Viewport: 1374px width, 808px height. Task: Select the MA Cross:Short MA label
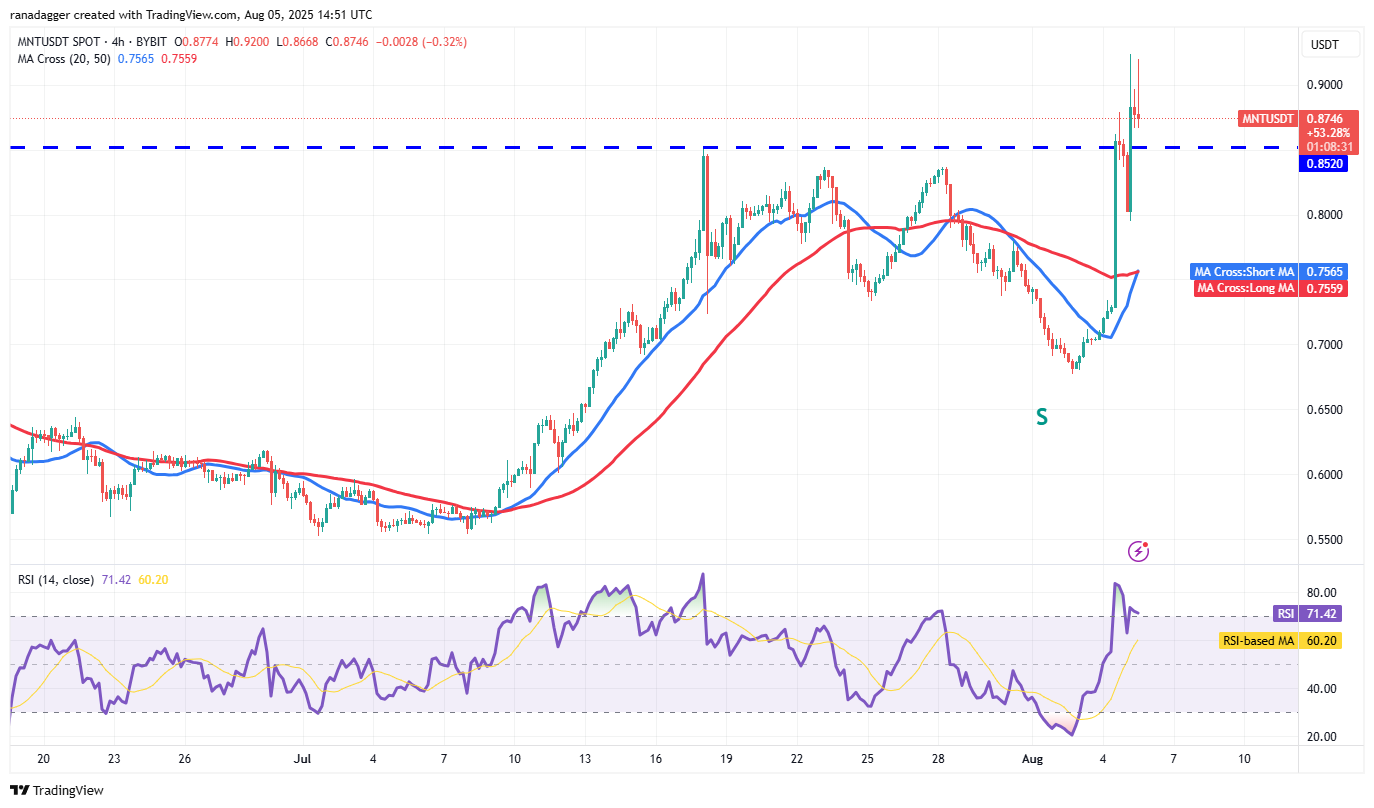[x=1245, y=272]
